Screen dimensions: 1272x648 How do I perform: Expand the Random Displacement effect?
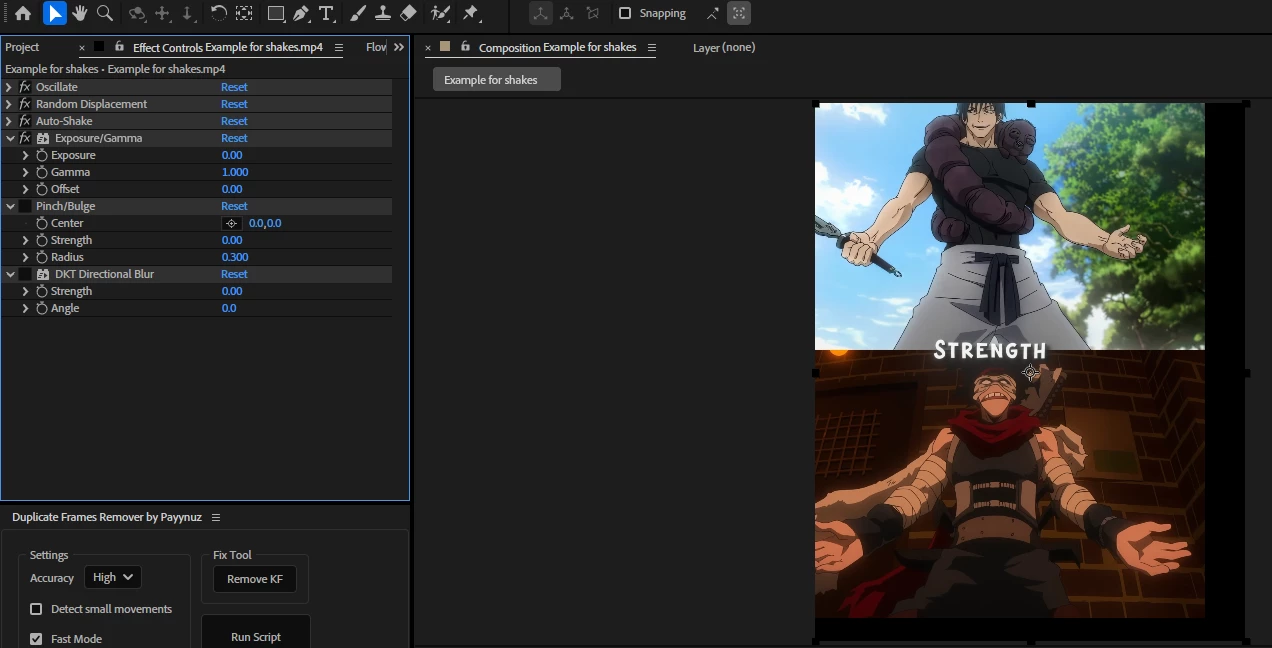(9, 104)
